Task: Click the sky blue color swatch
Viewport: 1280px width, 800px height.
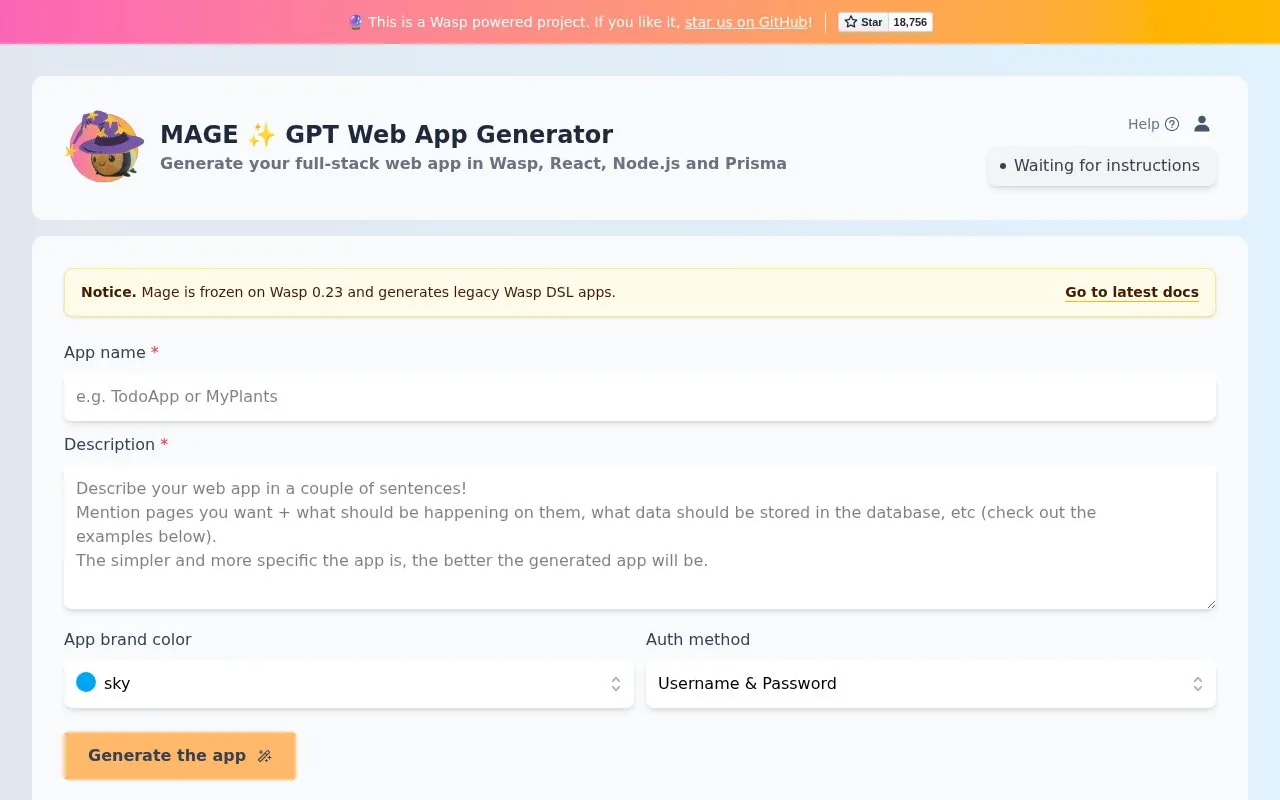Action: (x=86, y=682)
